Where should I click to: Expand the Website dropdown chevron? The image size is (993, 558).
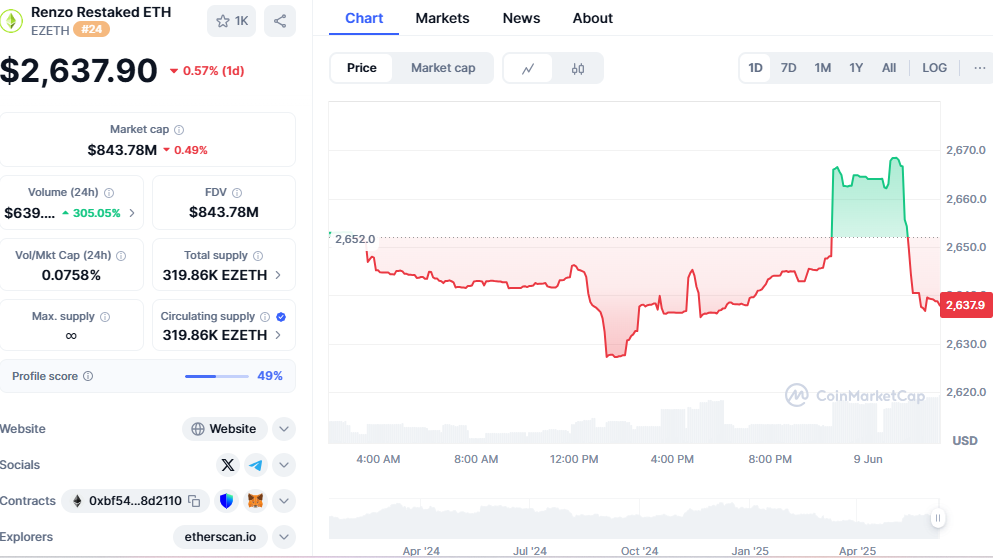pos(284,429)
